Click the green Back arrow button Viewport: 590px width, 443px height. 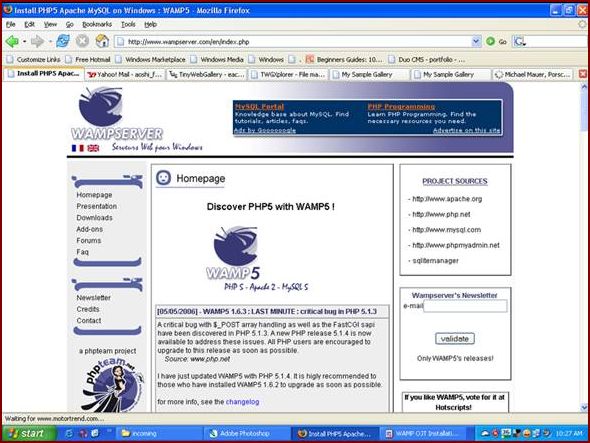pyautogui.click(x=12, y=41)
